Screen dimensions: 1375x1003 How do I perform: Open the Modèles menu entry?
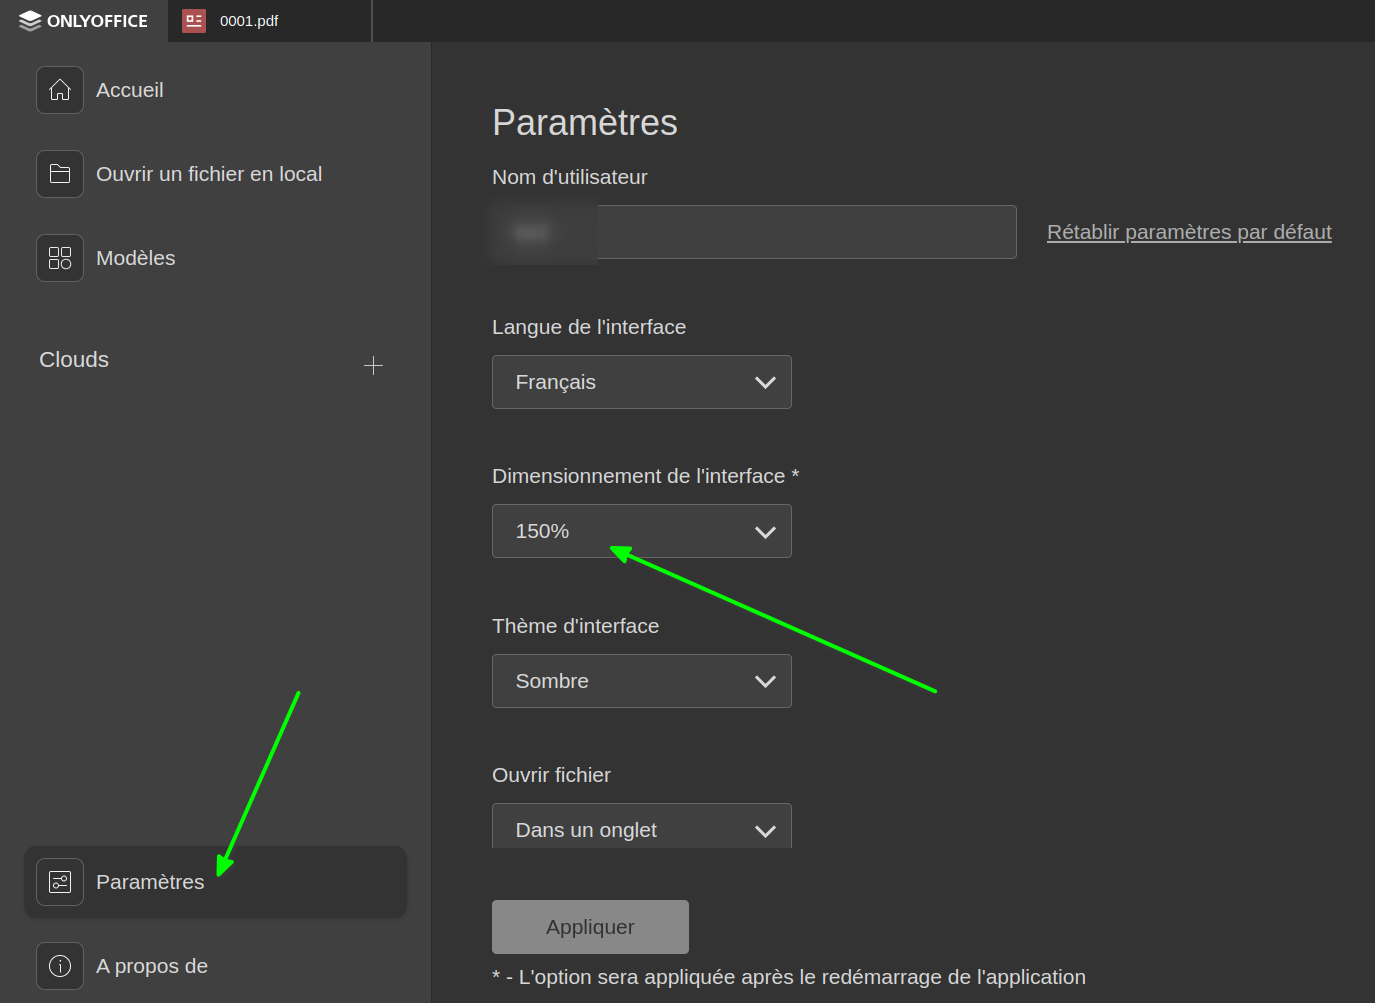(136, 258)
